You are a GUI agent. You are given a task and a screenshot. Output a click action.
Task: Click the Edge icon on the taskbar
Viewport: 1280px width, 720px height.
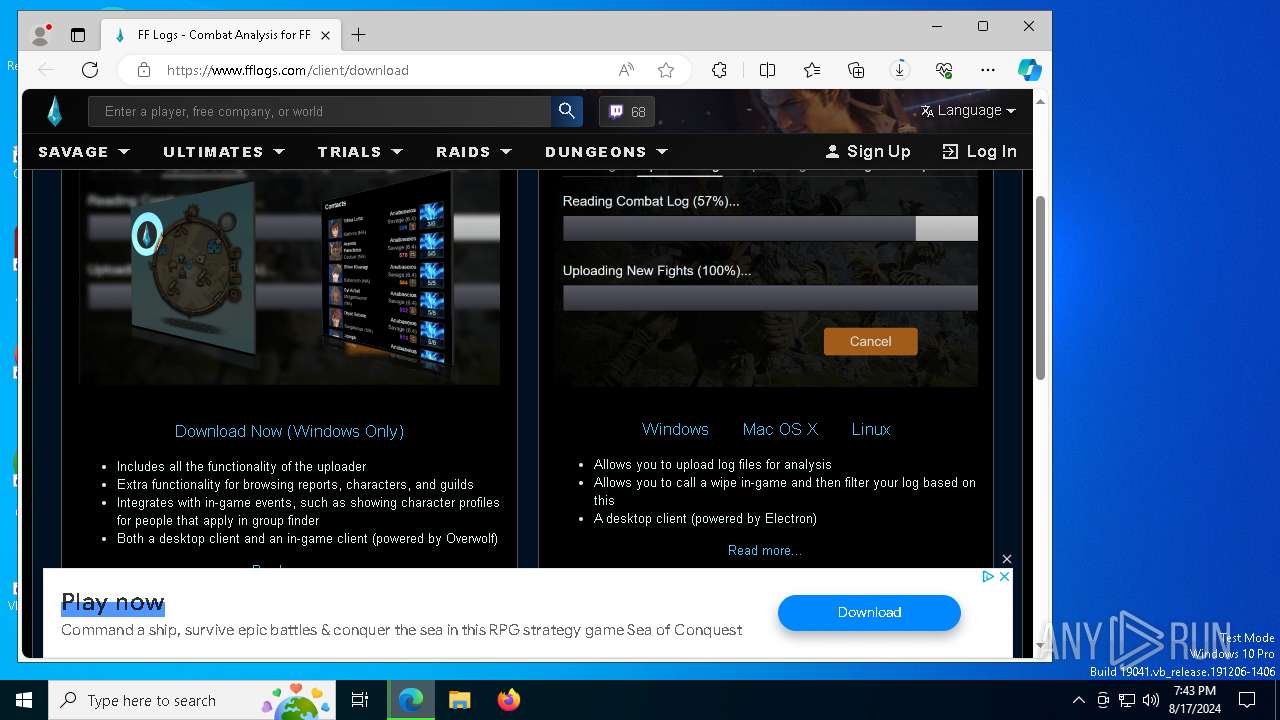[x=411, y=700]
